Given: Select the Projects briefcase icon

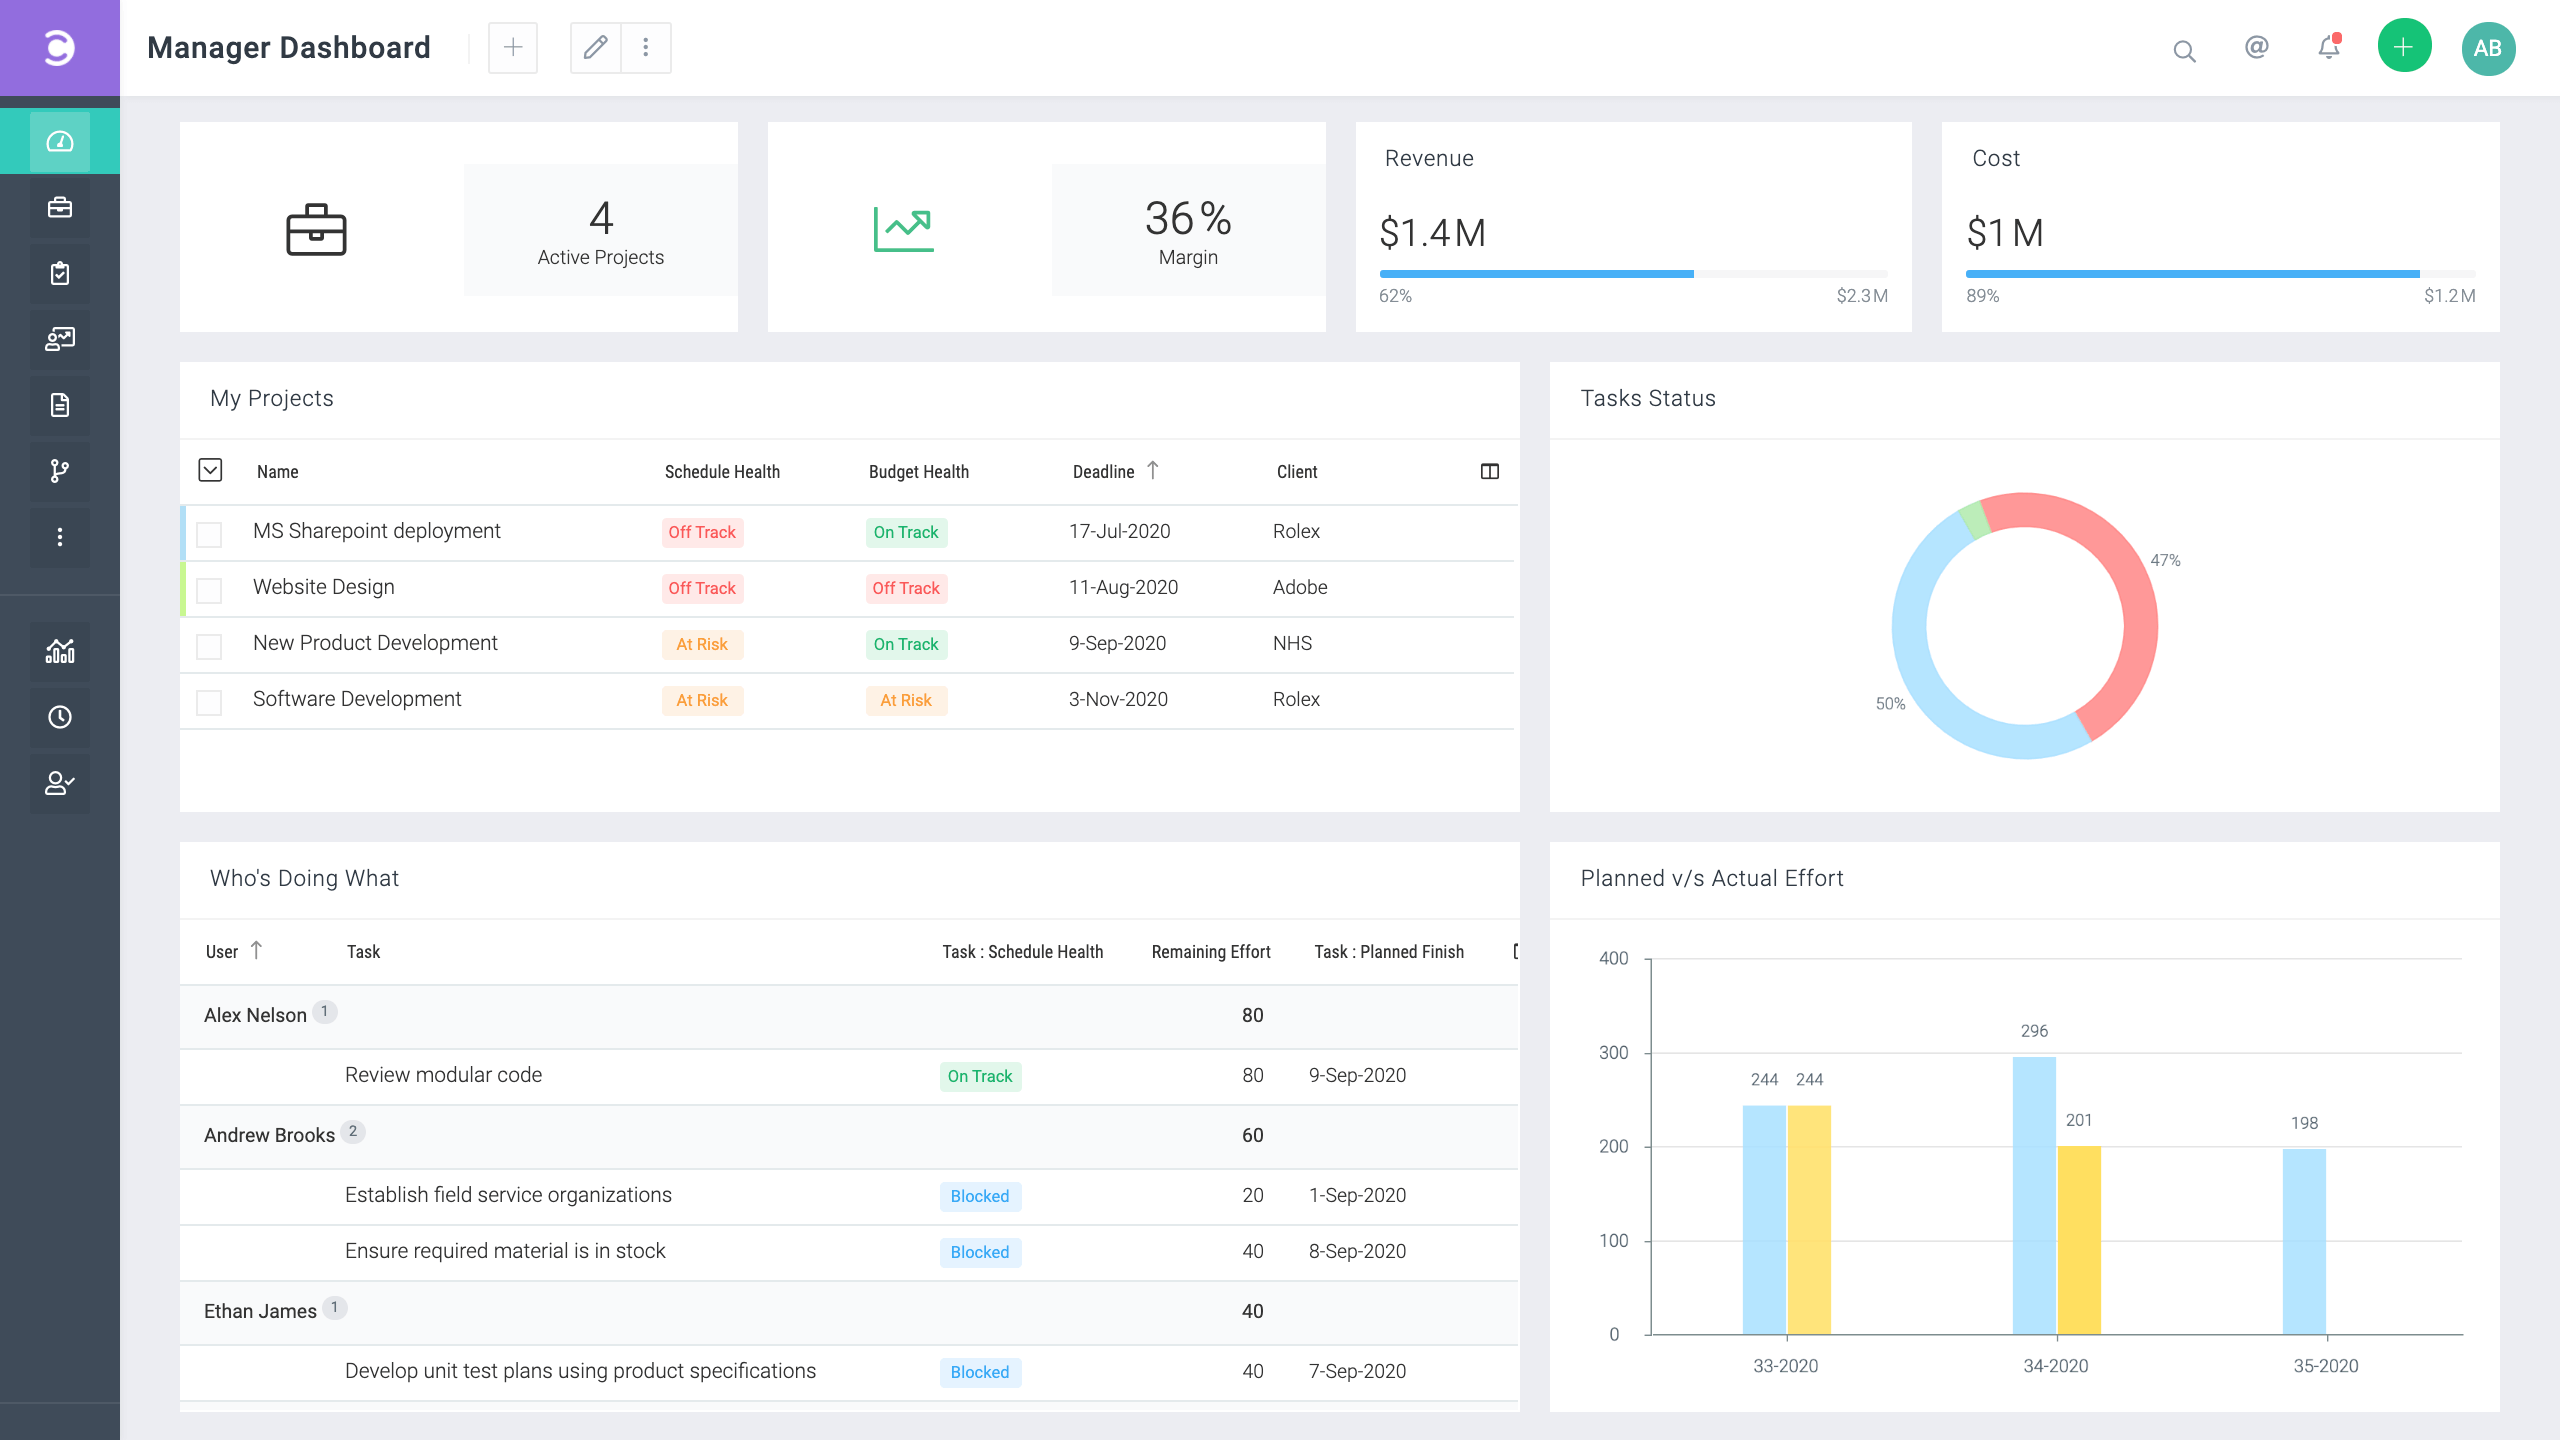Looking at the screenshot, I should (x=59, y=207).
